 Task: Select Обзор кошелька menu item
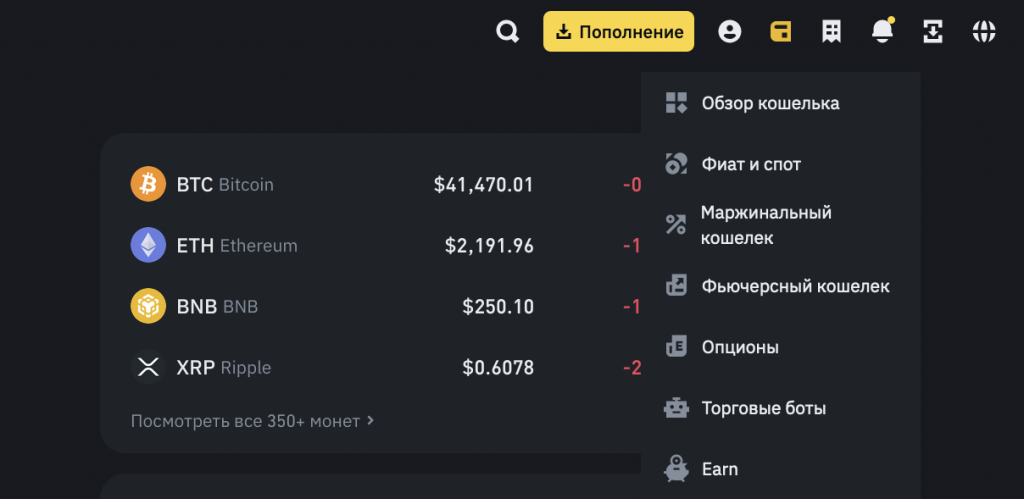pos(770,103)
